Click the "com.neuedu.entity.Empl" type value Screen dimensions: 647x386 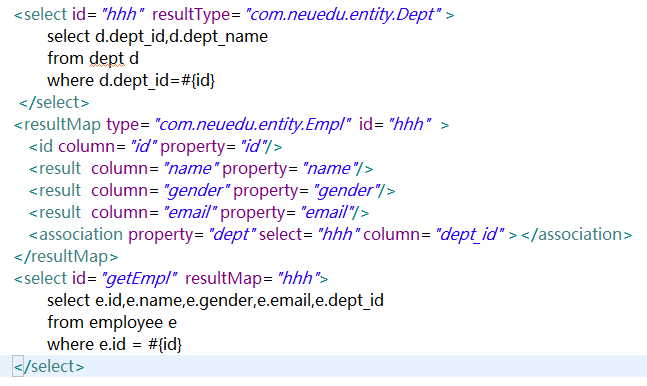253,124
